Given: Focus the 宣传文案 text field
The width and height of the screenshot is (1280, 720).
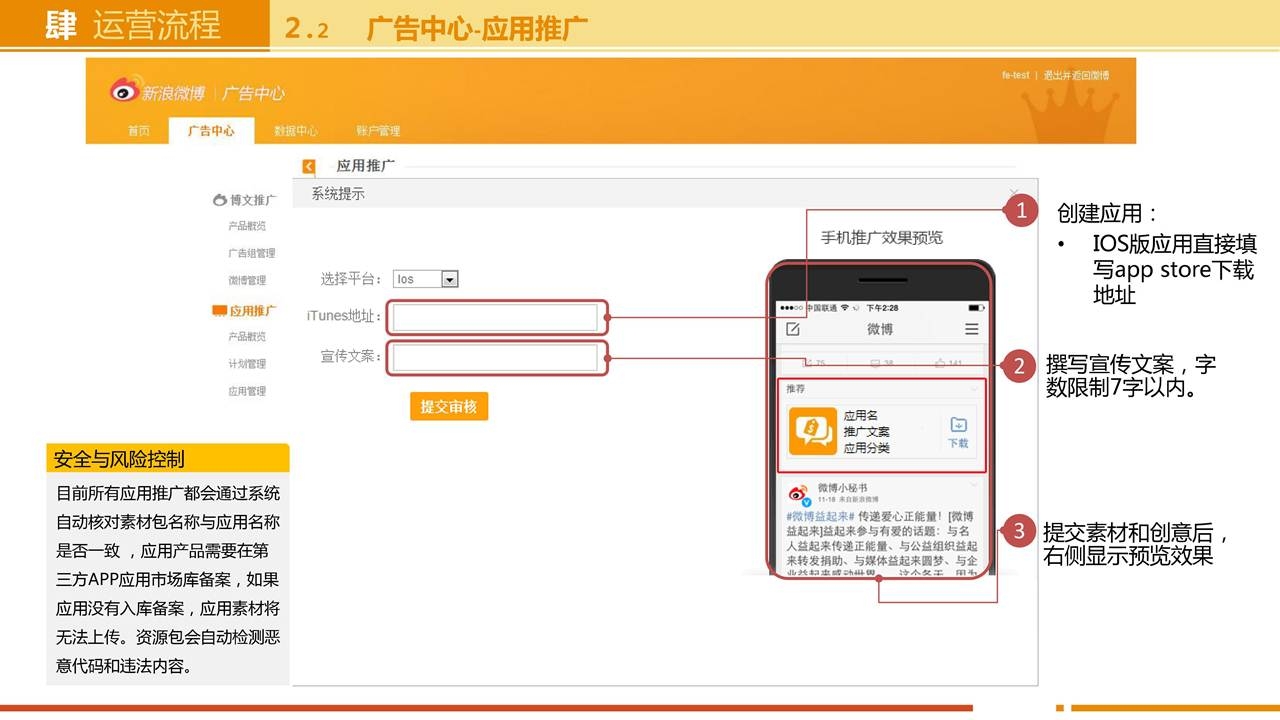Looking at the screenshot, I should tap(495, 358).
